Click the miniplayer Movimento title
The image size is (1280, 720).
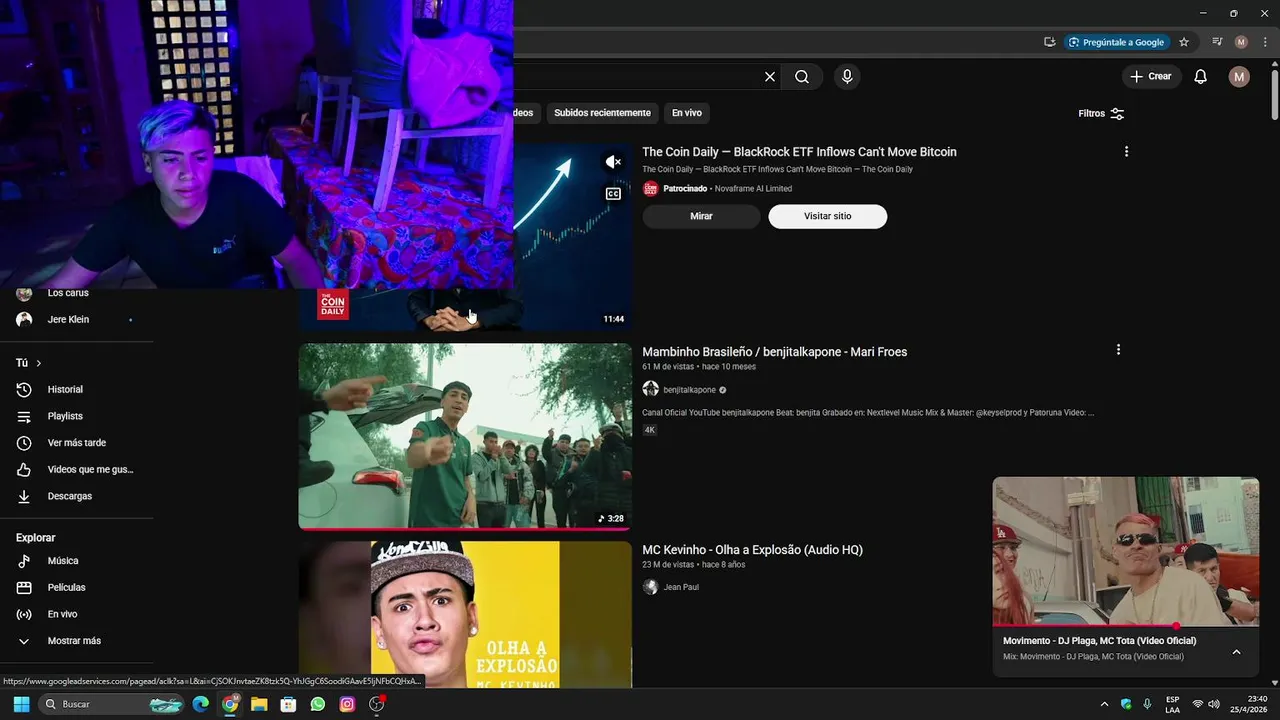(x=1099, y=641)
